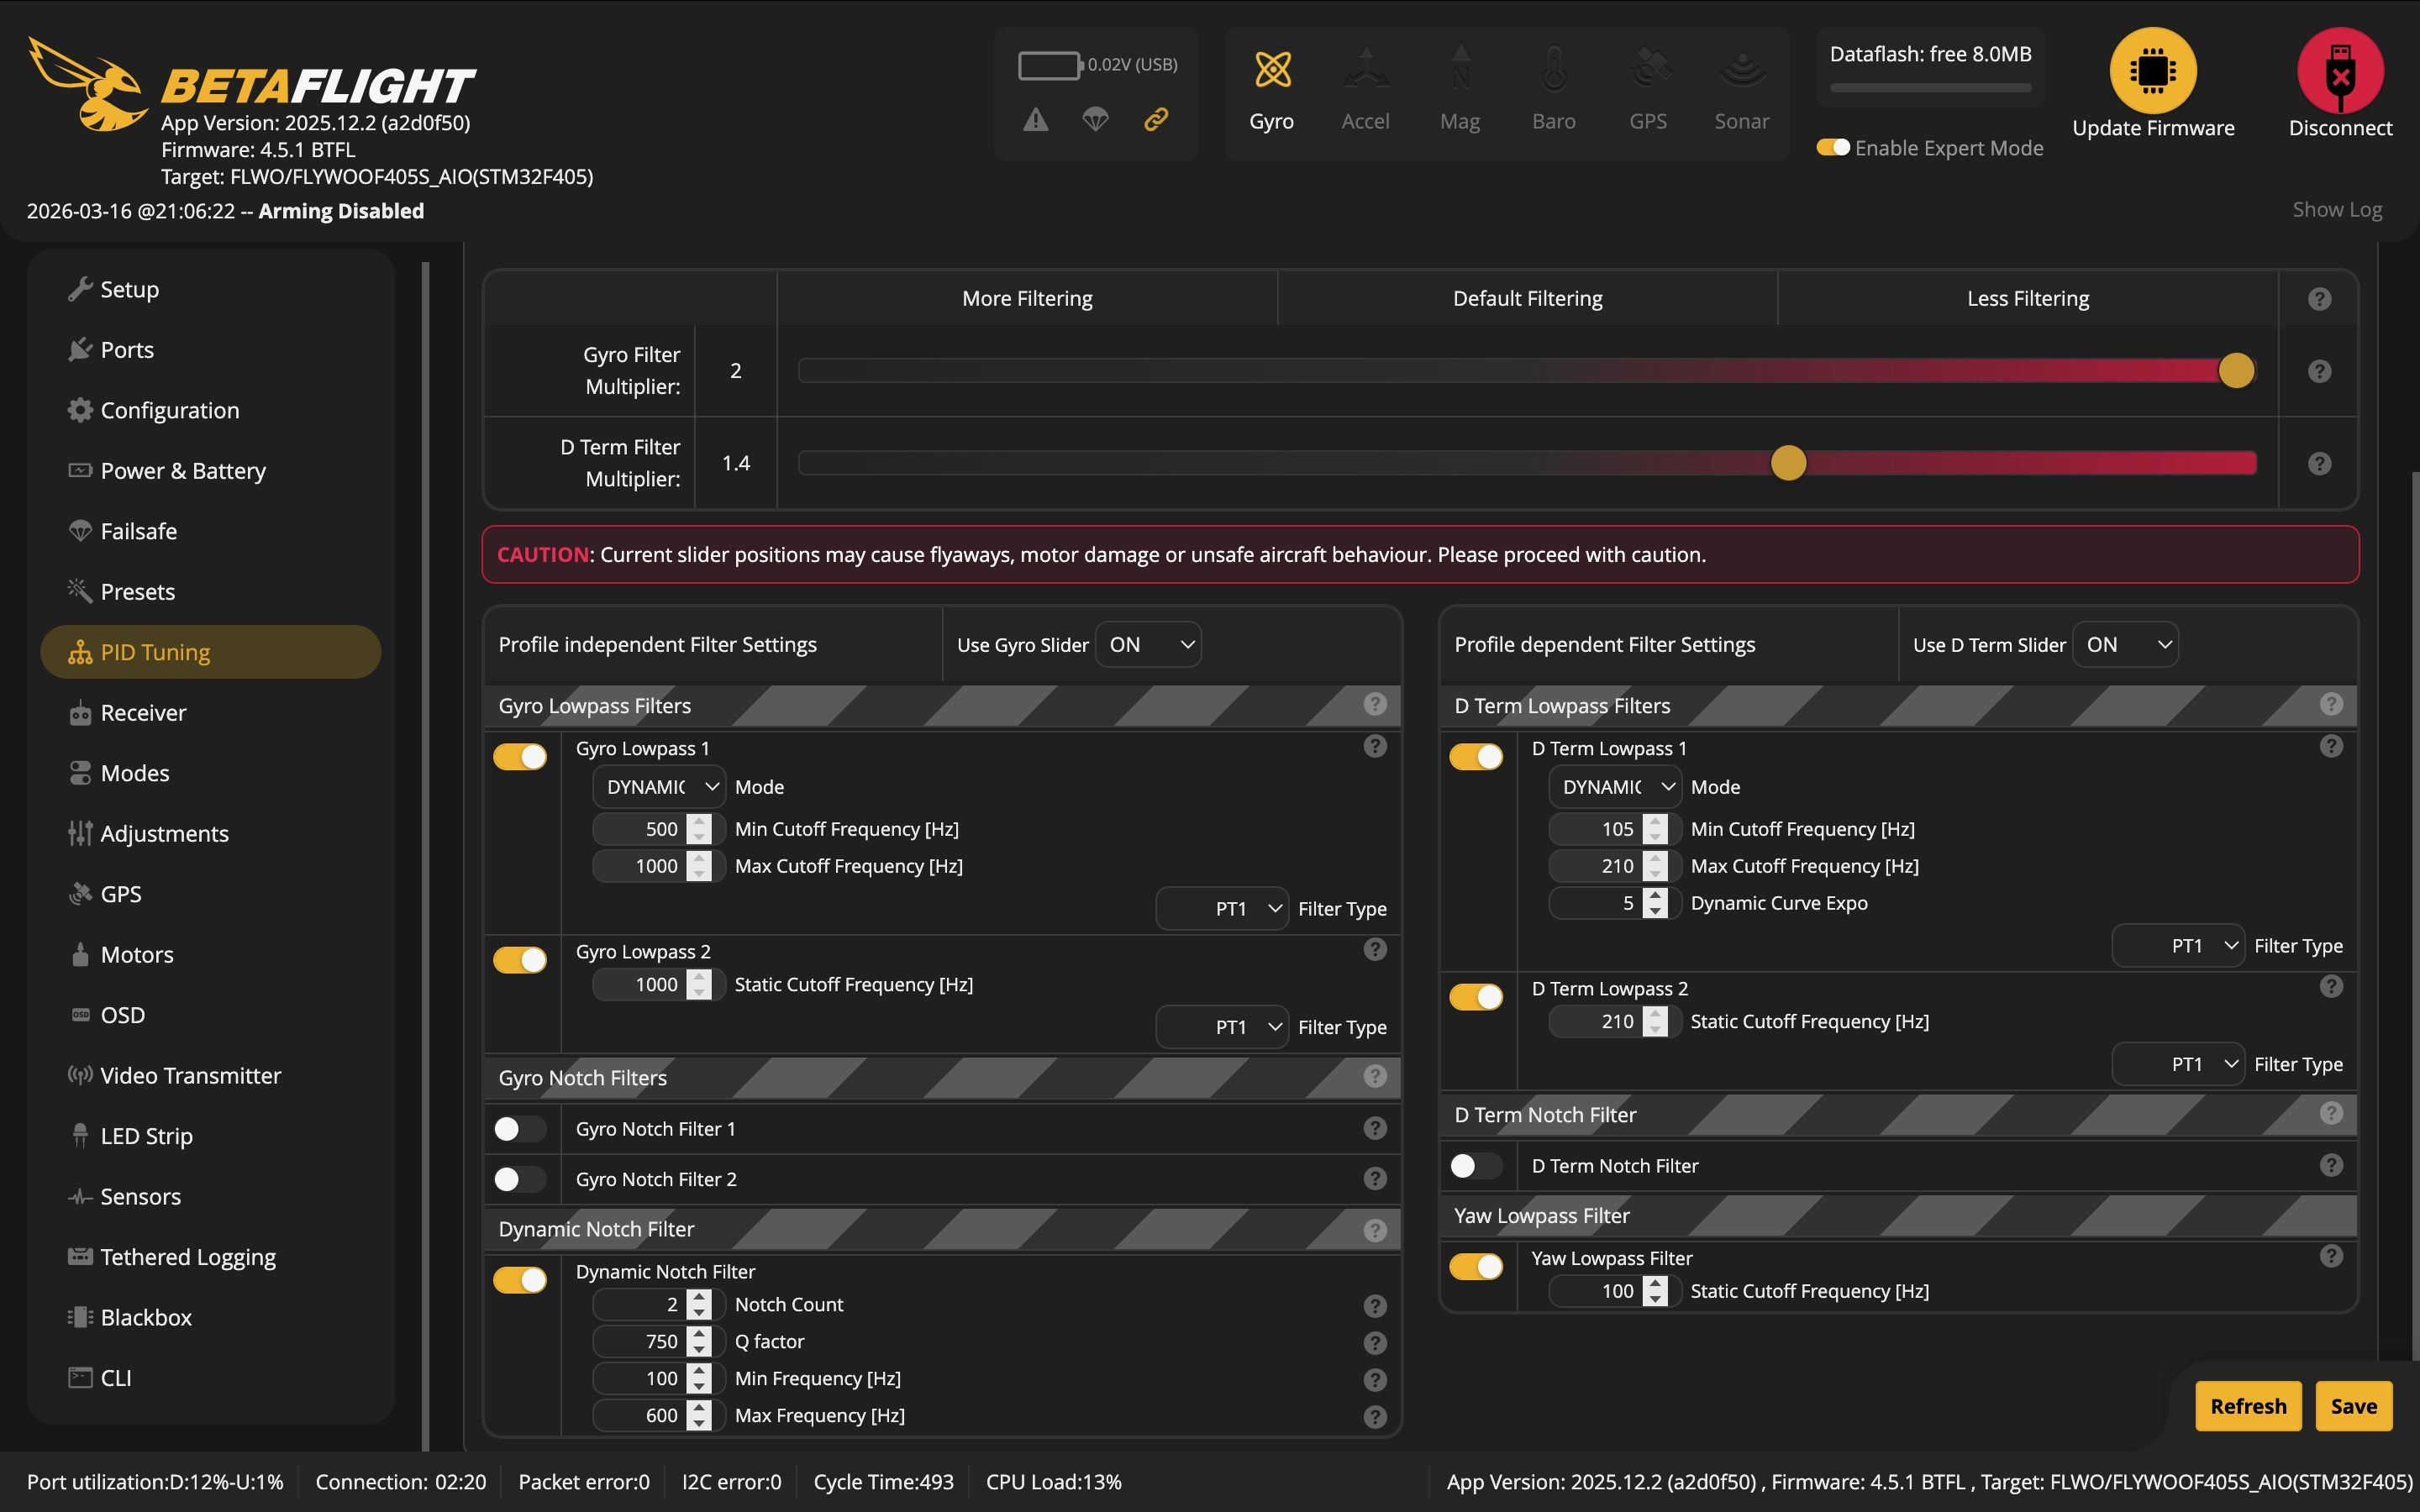This screenshot has height=1512, width=2420.
Task: Click the Gyro sensor icon
Action: coord(1272,70)
